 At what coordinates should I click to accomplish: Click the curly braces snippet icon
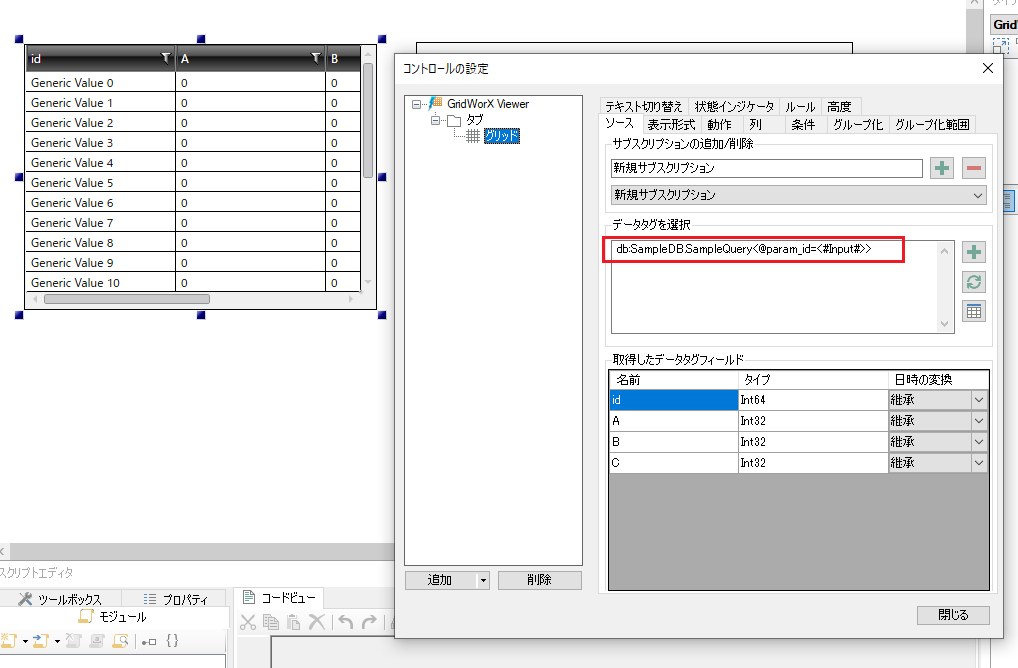tap(172, 640)
